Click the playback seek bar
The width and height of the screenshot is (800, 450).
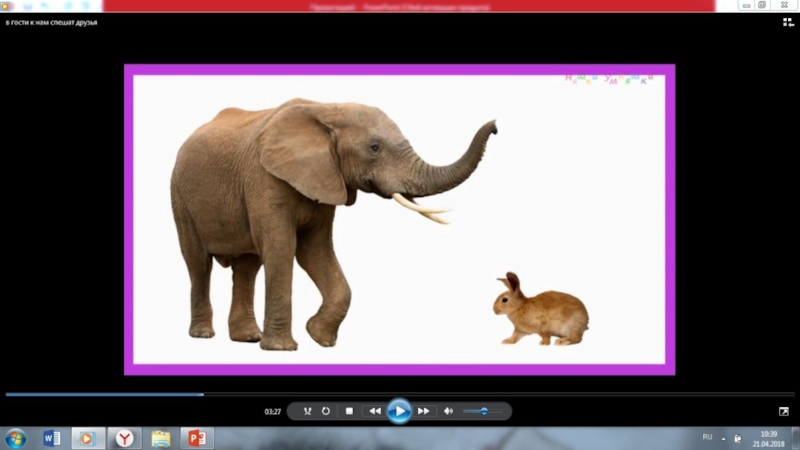point(400,394)
